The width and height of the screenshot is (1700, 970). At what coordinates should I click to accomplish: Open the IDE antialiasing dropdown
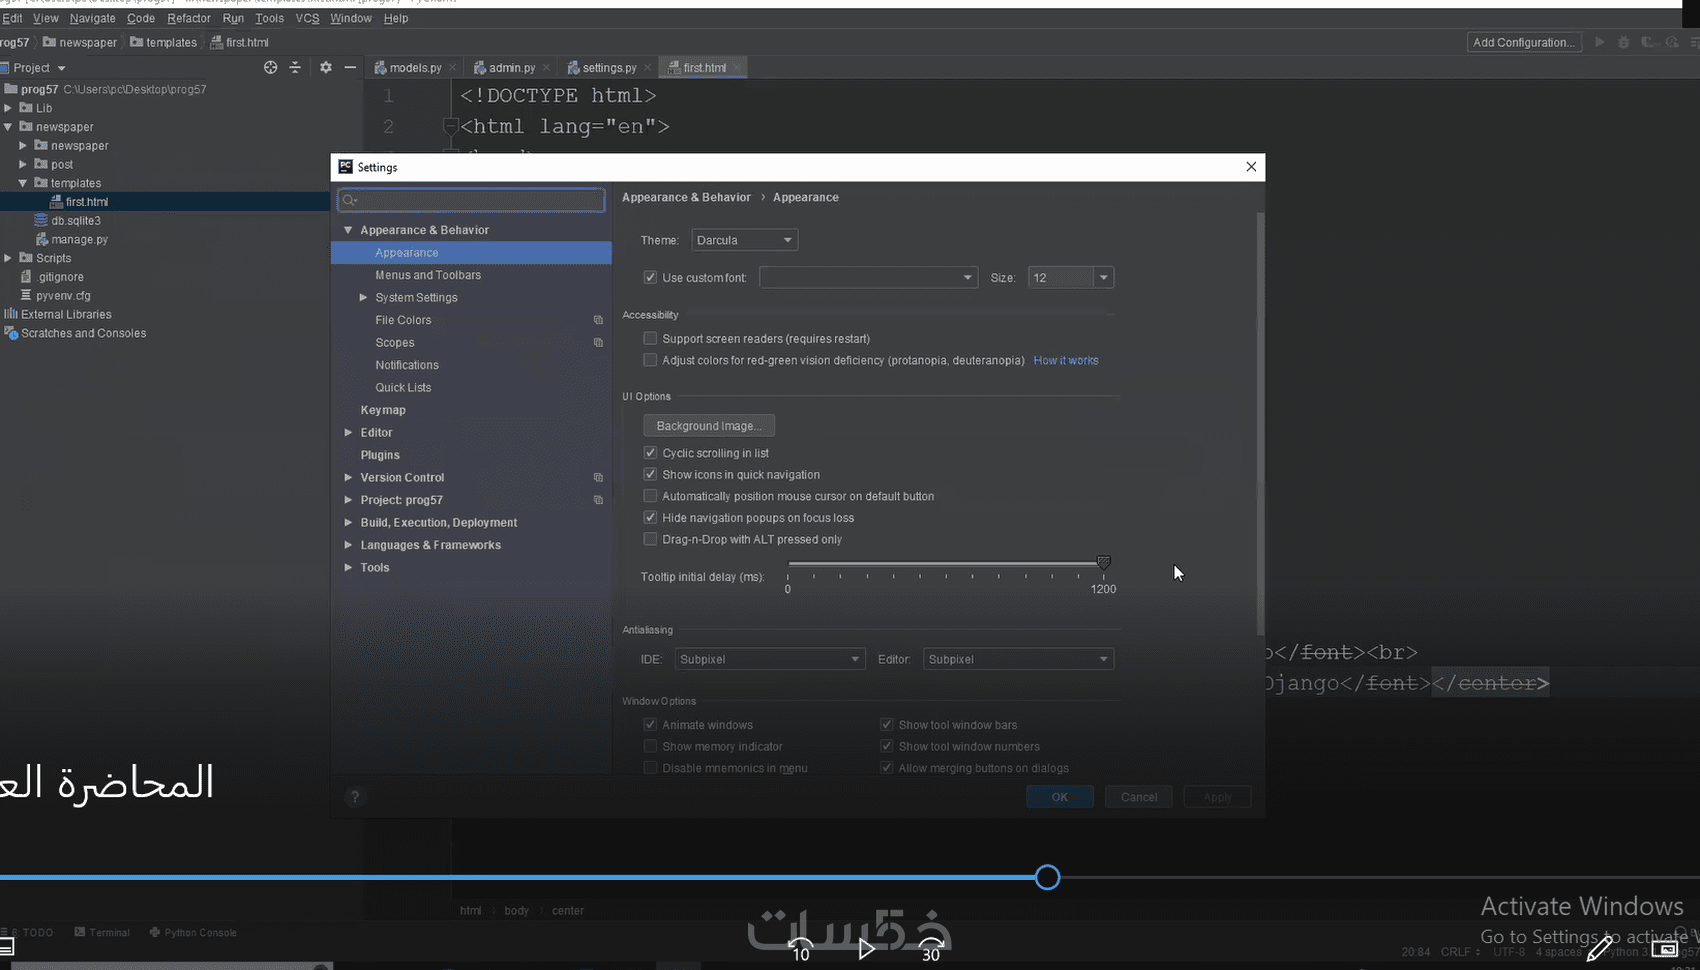click(x=770, y=659)
